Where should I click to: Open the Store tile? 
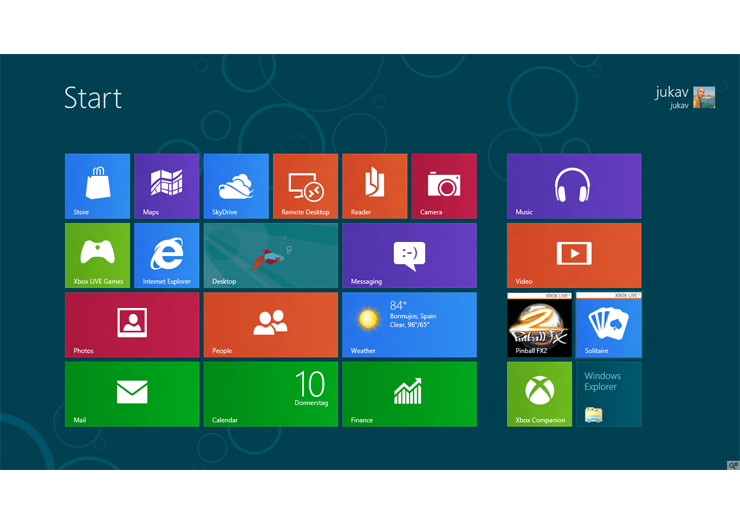point(97,186)
